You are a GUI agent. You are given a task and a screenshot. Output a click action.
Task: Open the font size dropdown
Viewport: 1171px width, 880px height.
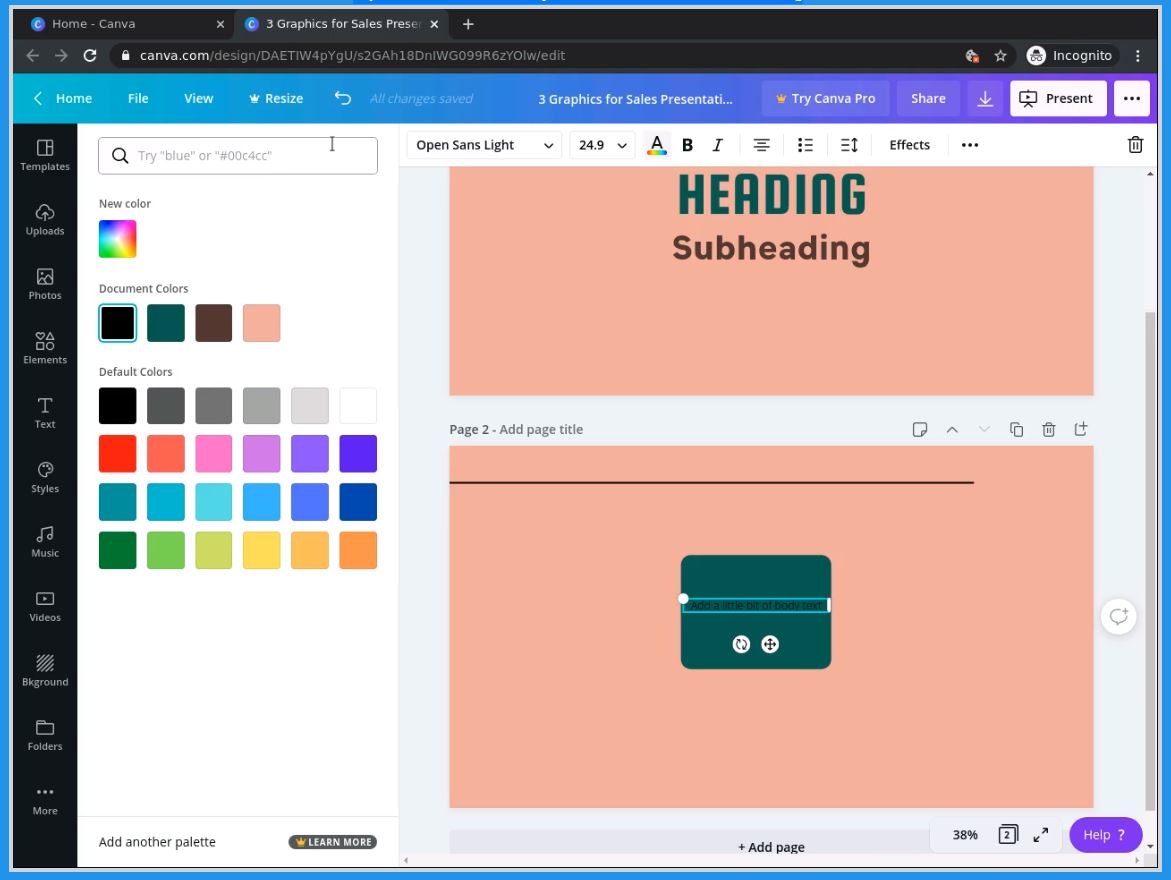600,144
